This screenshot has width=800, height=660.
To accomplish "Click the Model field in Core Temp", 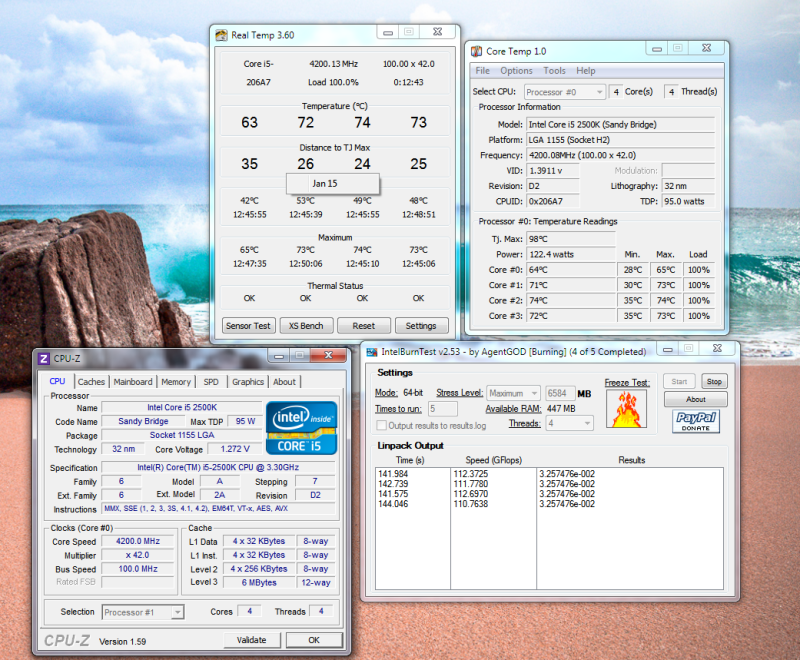I will (x=620, y=124).
